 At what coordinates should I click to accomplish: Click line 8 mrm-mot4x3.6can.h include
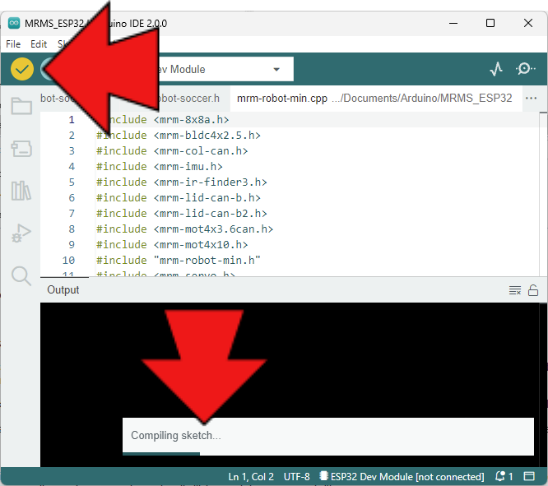point(185,229)
